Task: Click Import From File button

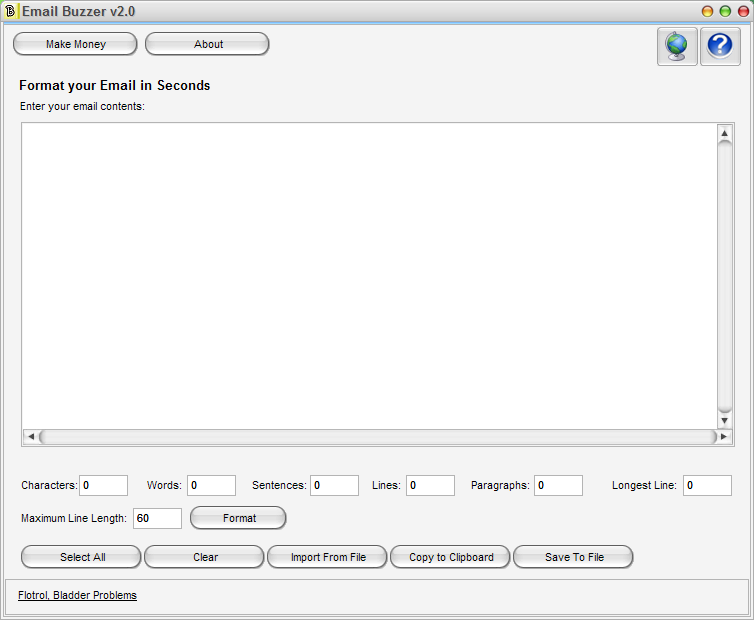Action: [327, 557]
